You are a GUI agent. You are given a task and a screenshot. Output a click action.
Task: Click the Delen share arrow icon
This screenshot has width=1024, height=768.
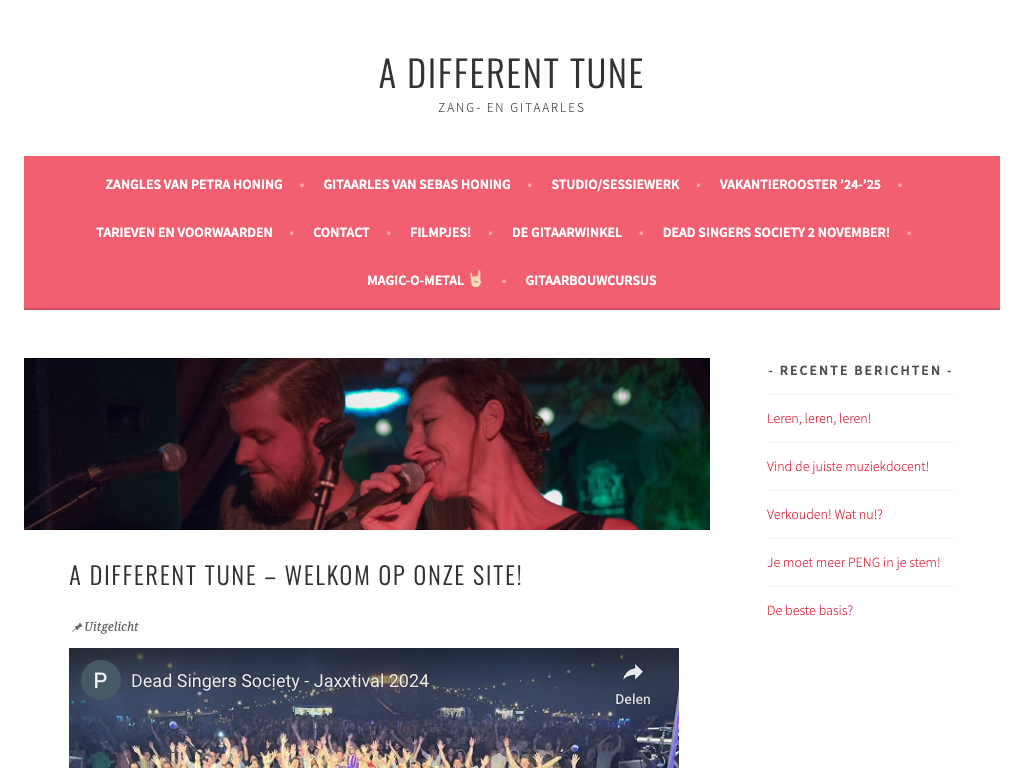click(x=633, y=673)
